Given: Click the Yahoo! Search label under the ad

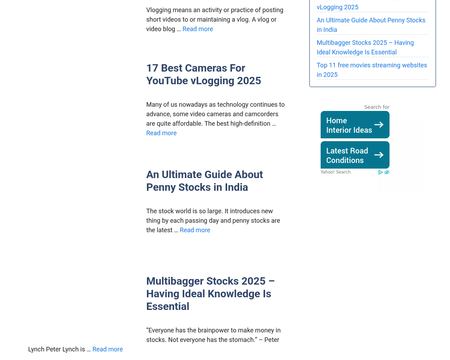Looking at the screenshot, I should tap(336, 172).
